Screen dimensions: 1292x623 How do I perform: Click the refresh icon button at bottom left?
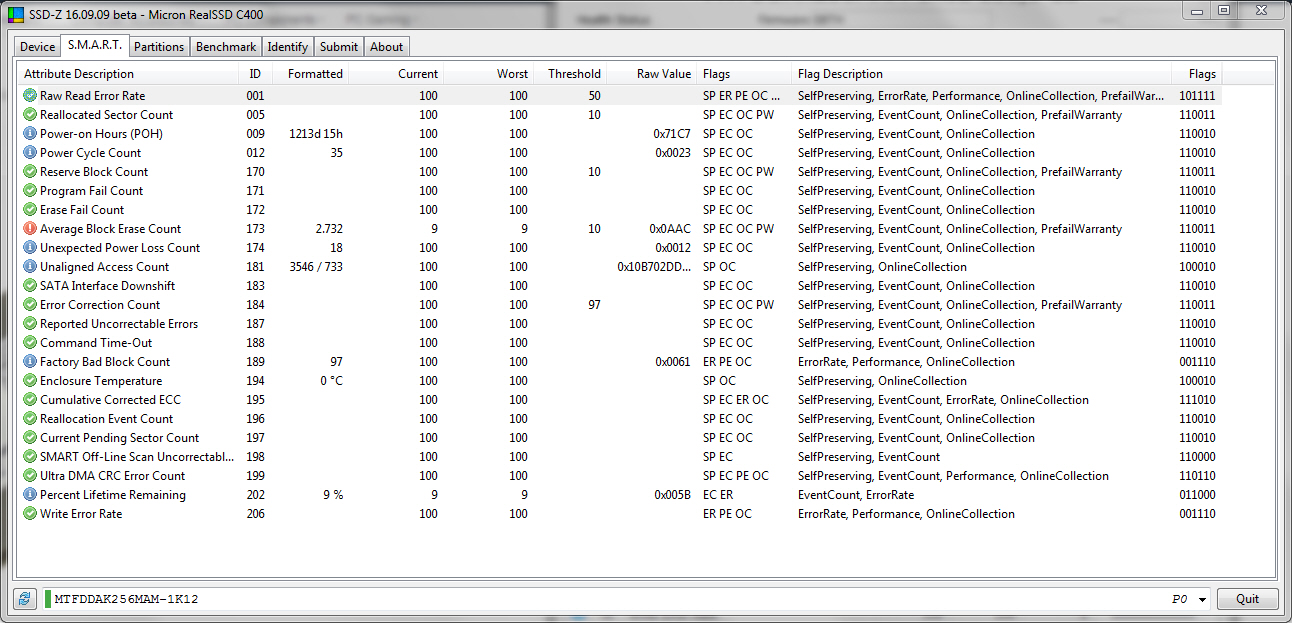(x=25, y=599)
